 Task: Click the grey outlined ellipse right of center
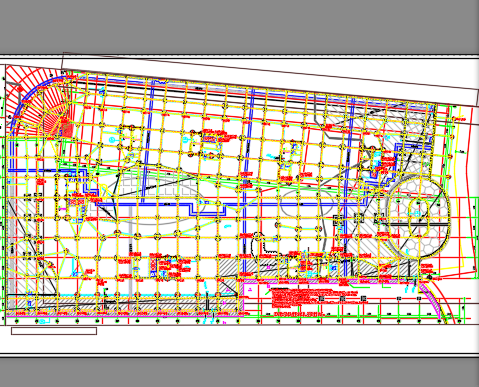pos(307,203)
